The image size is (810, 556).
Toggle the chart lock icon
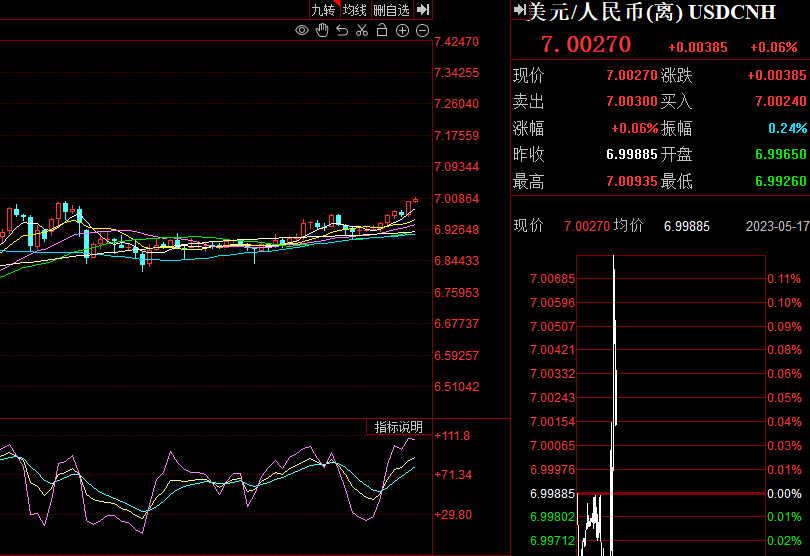tap(382, 31)
